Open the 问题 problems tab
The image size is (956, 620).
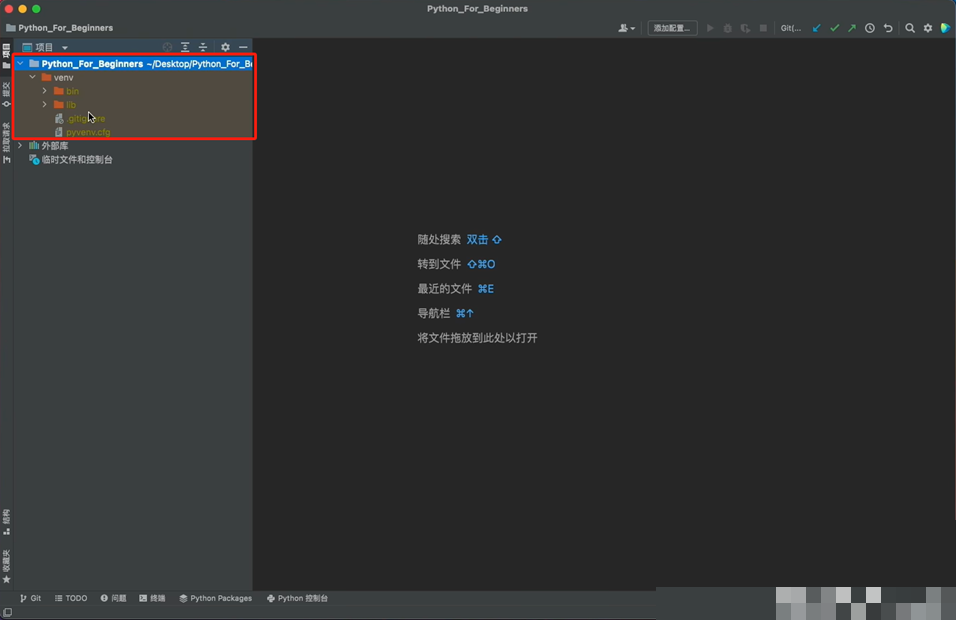point(113,599)
